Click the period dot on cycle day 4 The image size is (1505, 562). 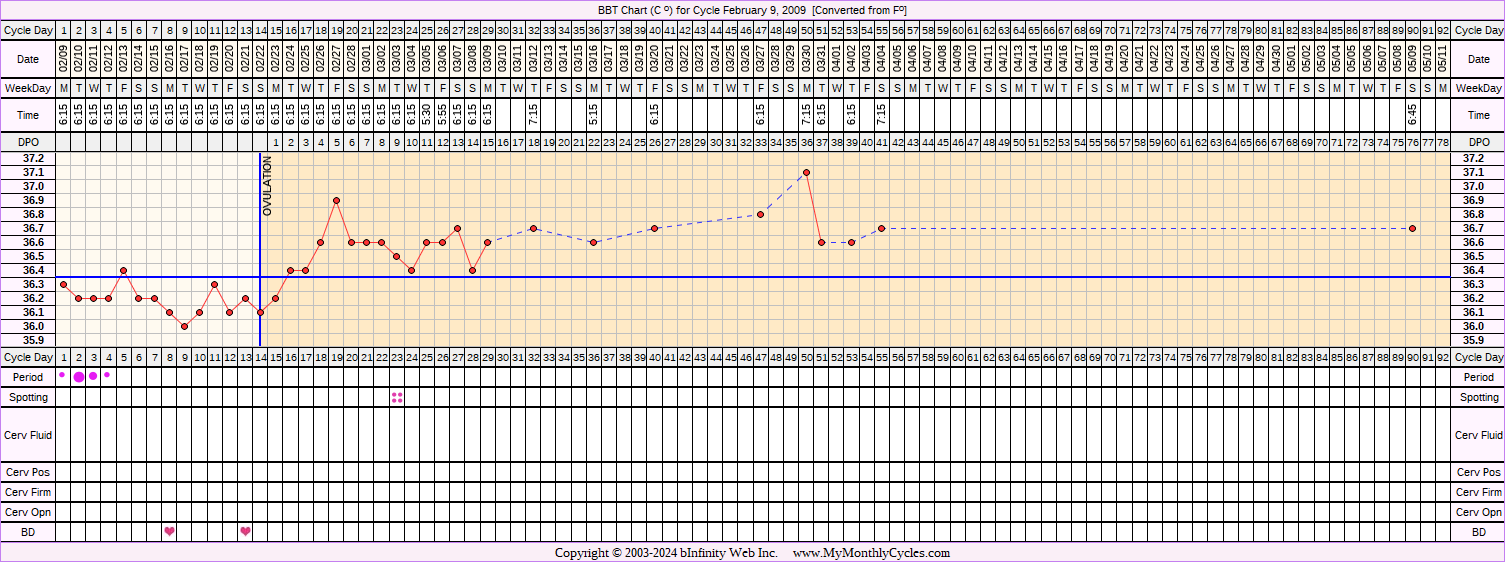(x=108, y=375)
